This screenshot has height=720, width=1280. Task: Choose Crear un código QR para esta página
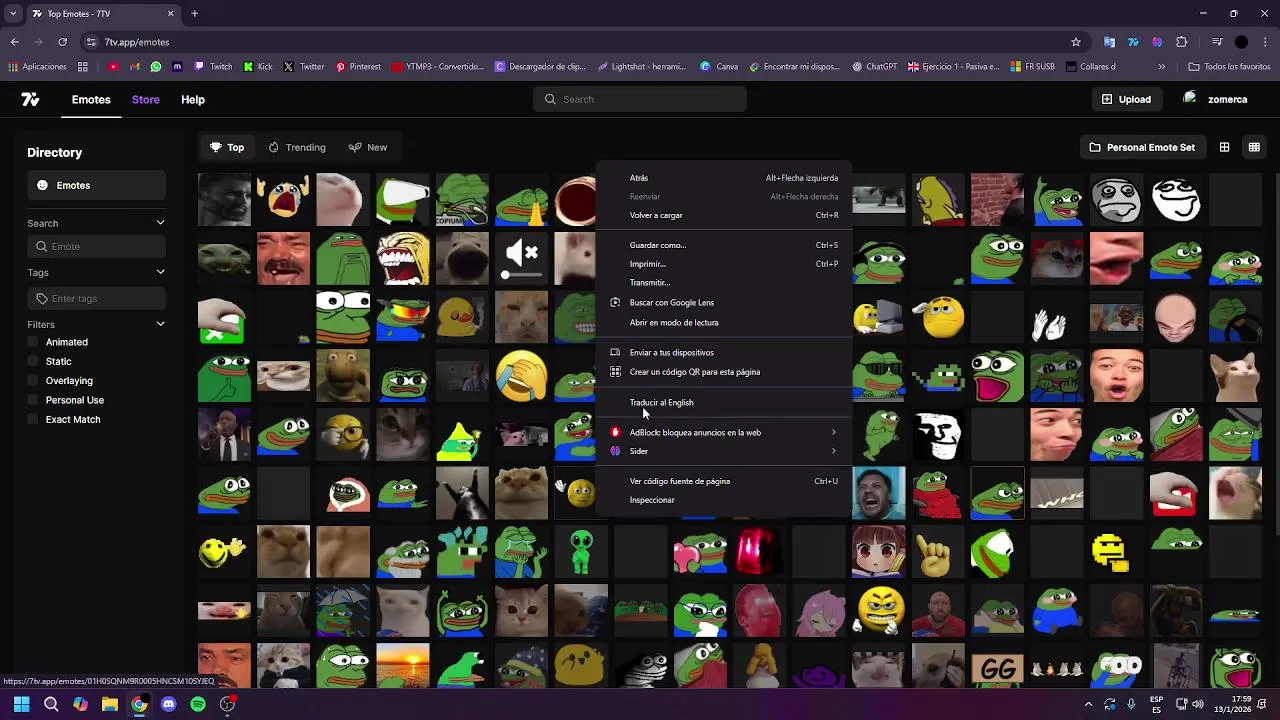pos(723,372)
